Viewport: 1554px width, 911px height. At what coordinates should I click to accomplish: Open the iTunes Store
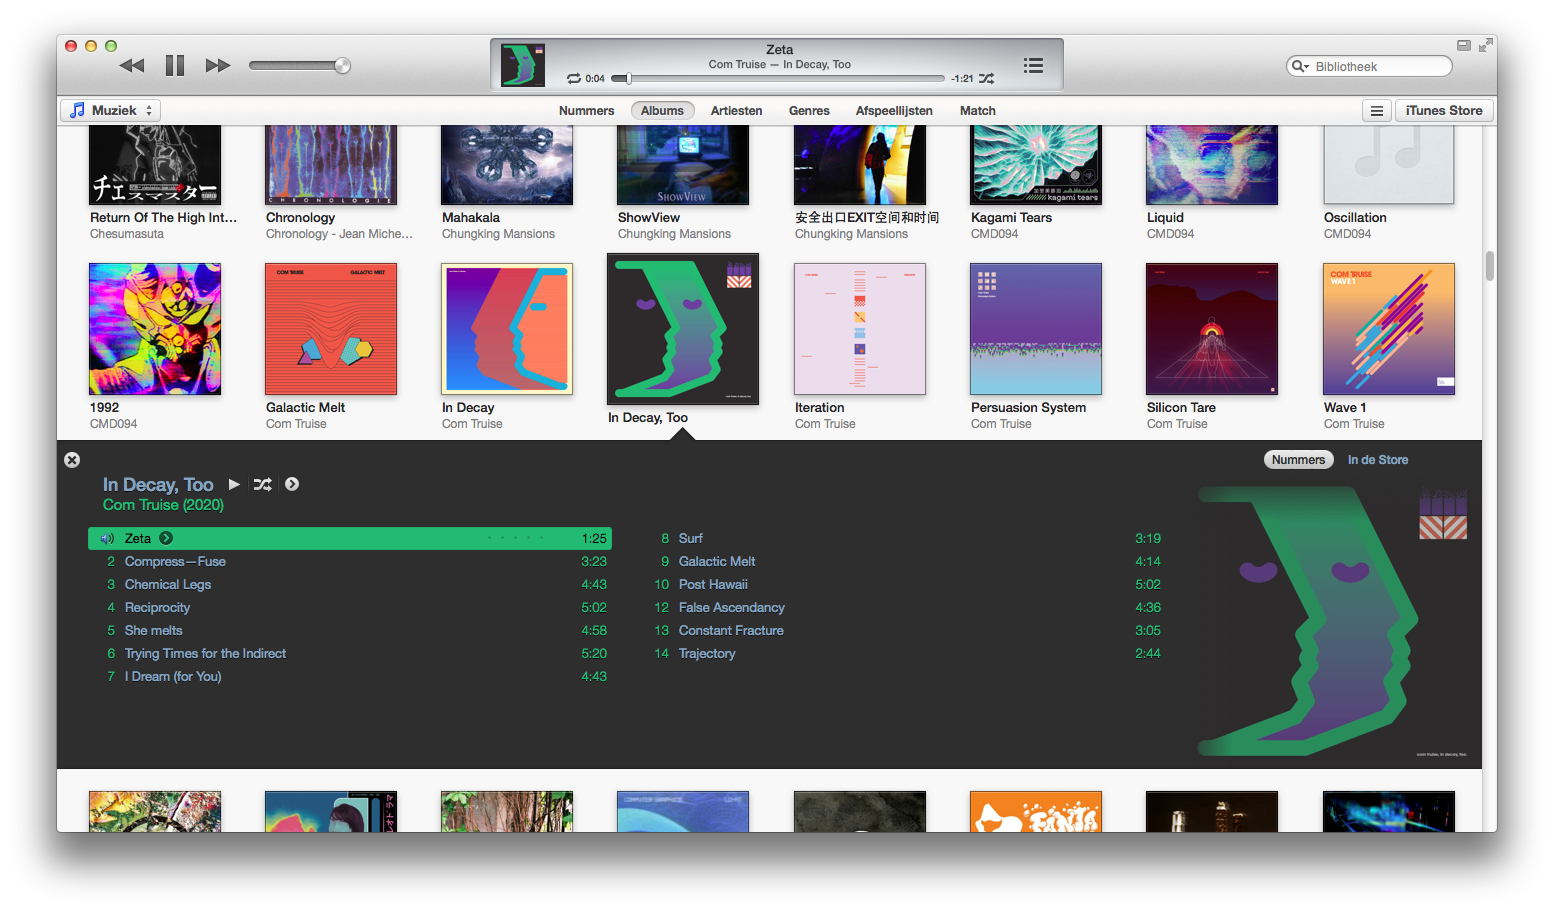1444,111
